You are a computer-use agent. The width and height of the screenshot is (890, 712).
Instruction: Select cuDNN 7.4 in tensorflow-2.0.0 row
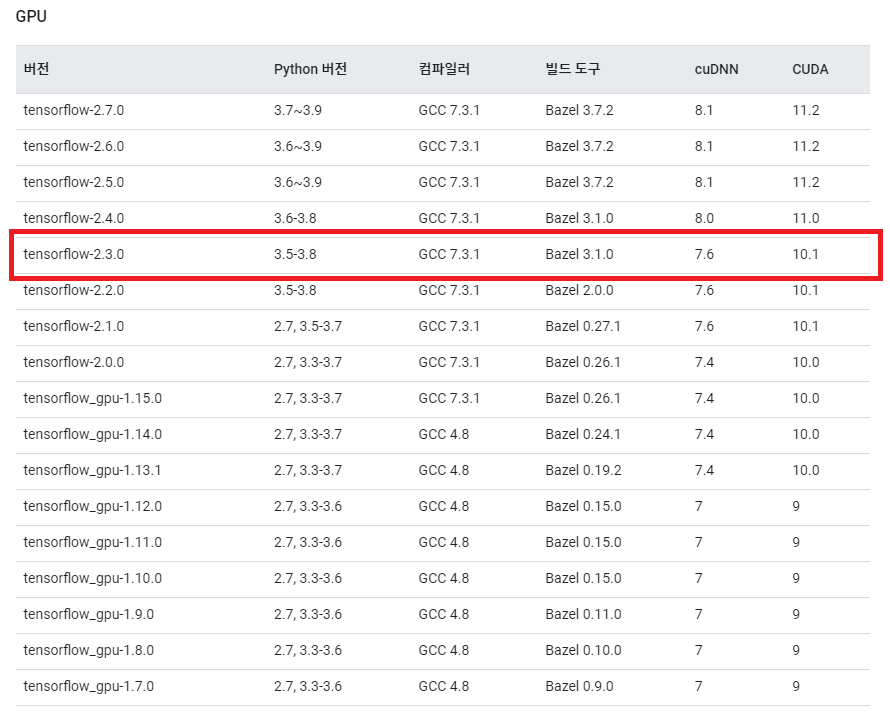704,362
